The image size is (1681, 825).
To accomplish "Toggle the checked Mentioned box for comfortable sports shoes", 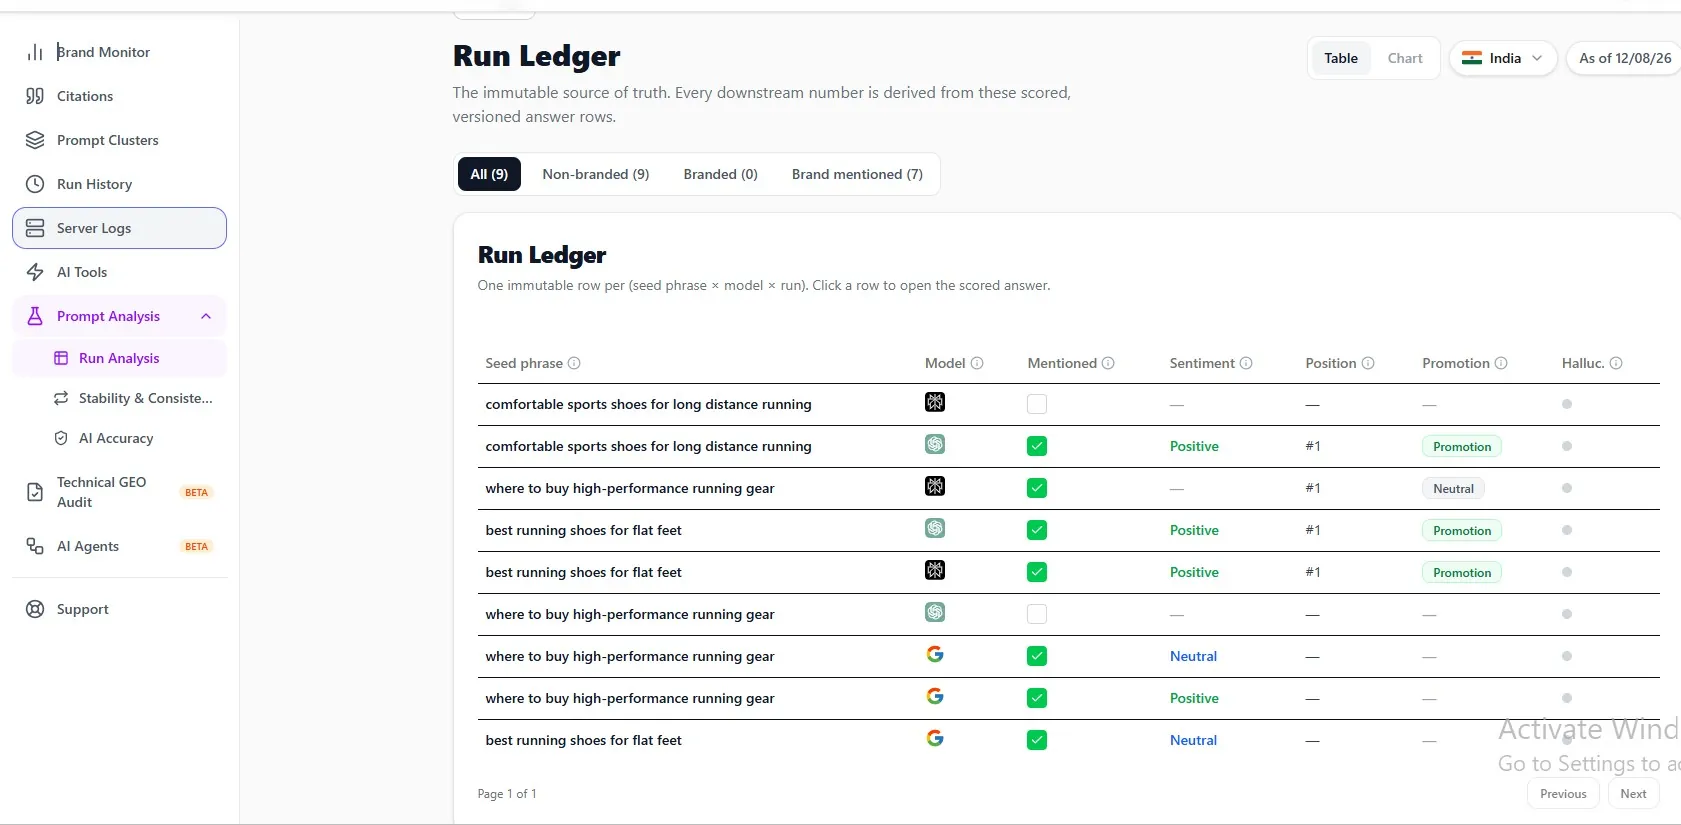I will click(x=1037, y=446).
